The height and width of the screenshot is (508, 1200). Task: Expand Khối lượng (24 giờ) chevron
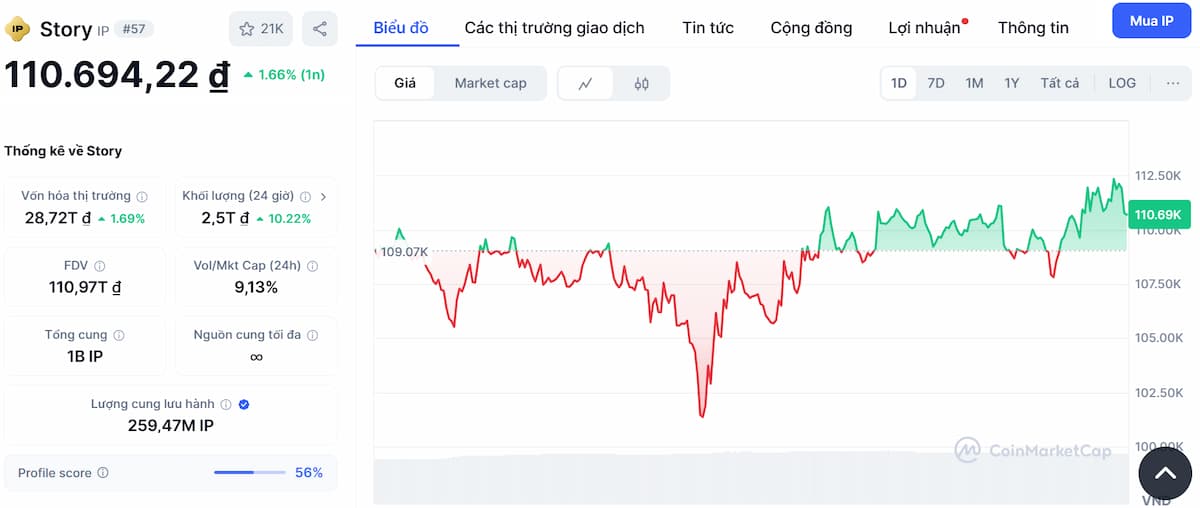(x=323, y=197)
